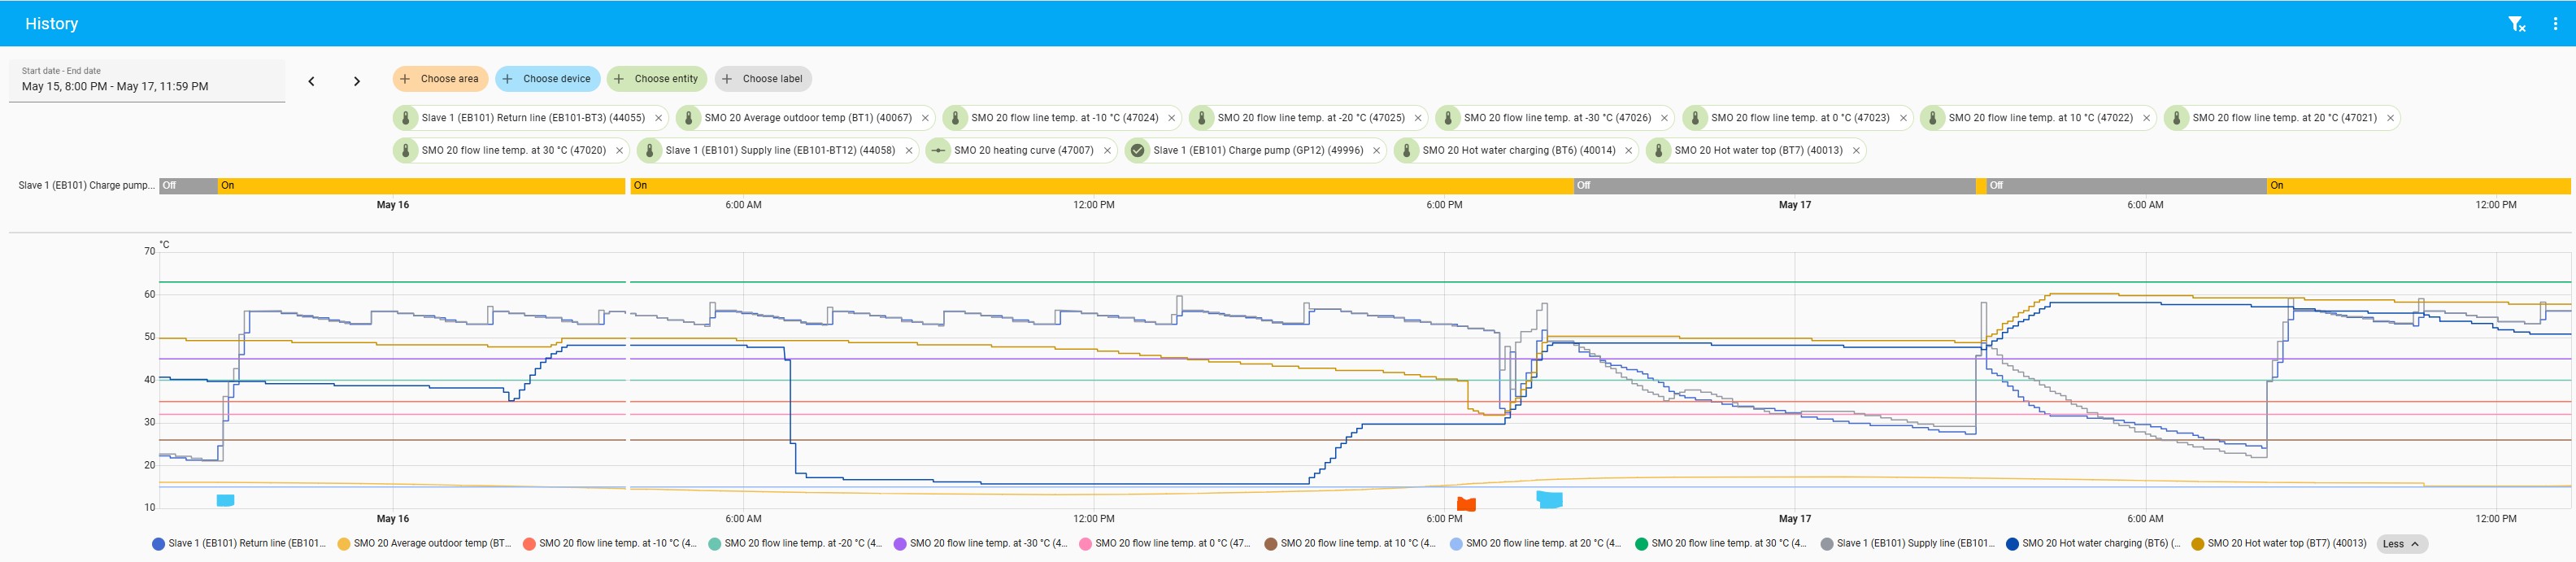The image size is (2576, 562).
Task: Click the heating curve chip's curve icon
Action: [x=938, y=151]
